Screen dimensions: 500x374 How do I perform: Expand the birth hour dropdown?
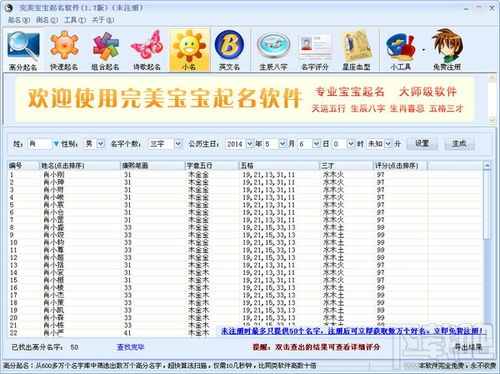tap(351, 144)
